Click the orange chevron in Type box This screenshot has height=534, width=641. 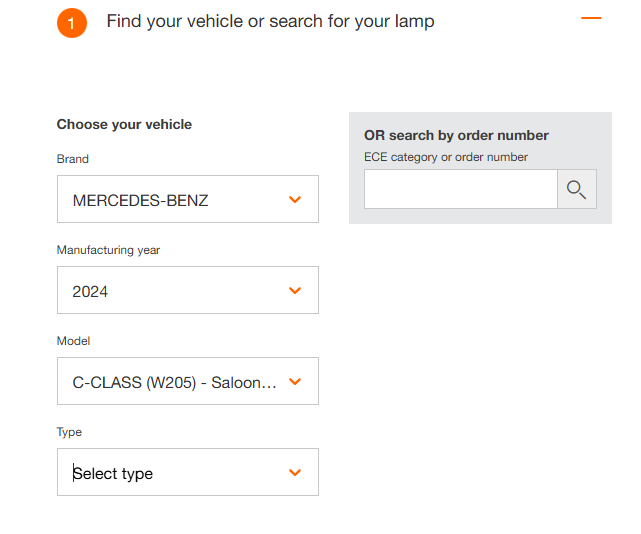[295, 473]
